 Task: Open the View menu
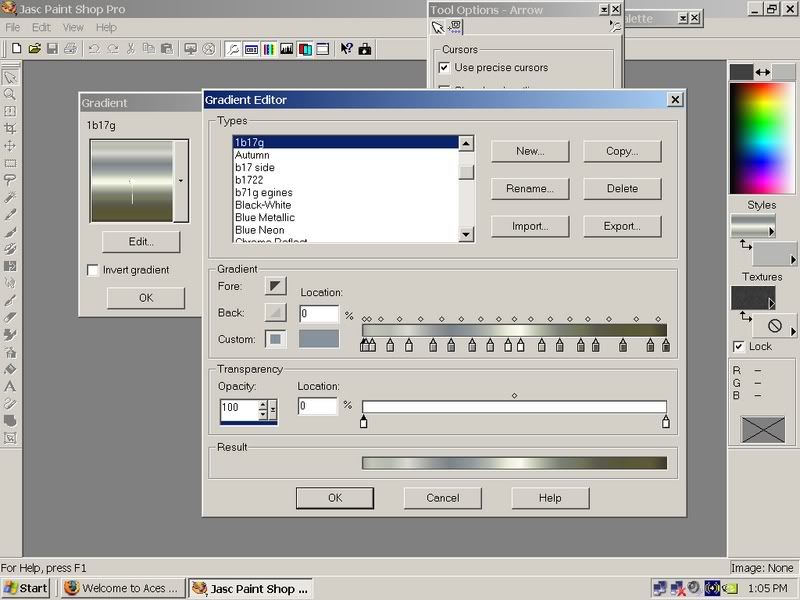coord(73,27)
